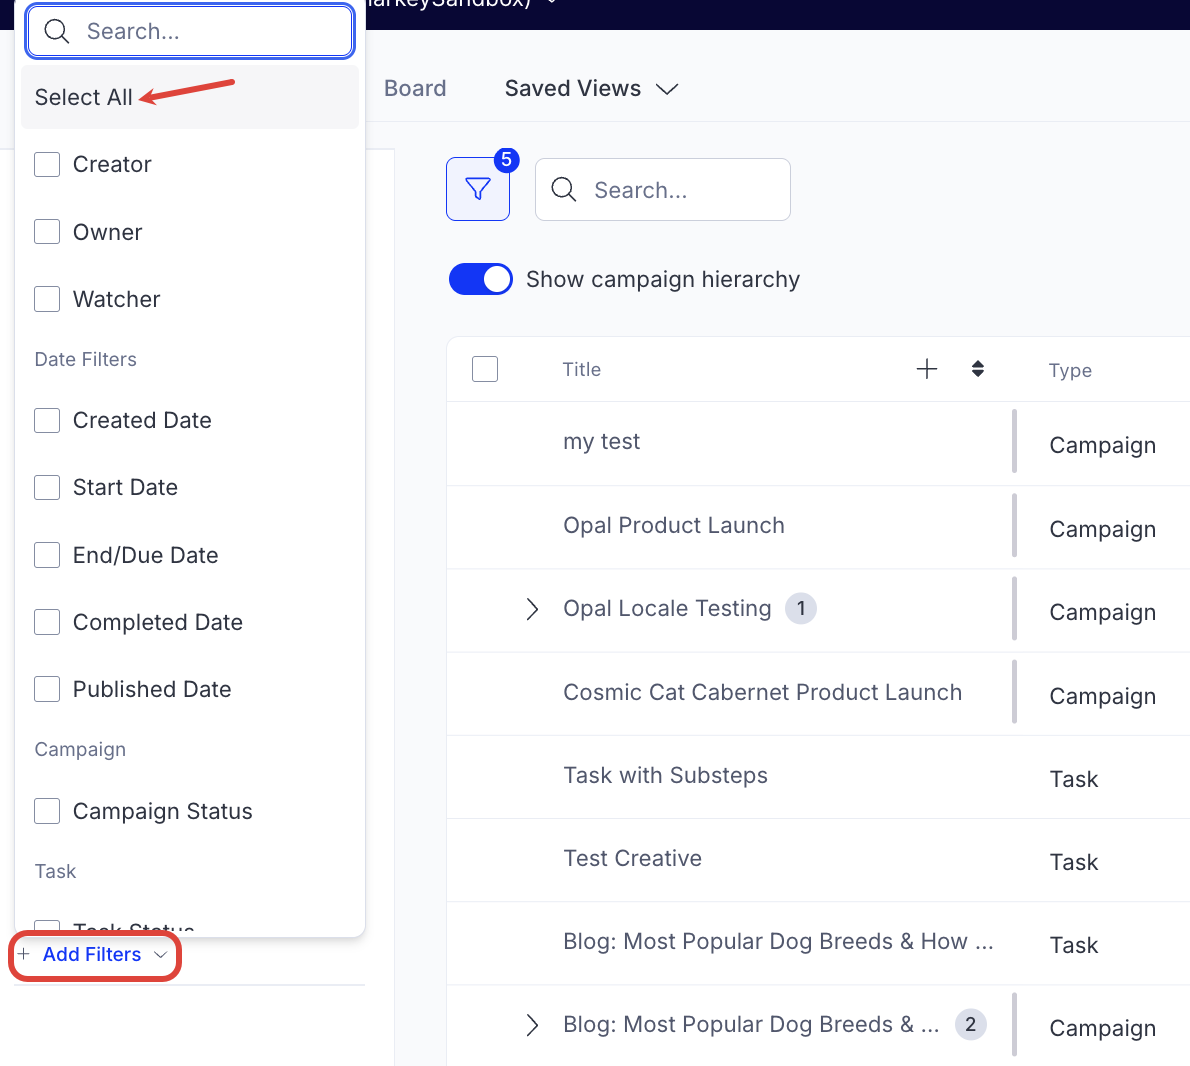This screenshot has width=1190, height=1066.
Task: Switch to the Board tab
Action: [x=415, y=89]
